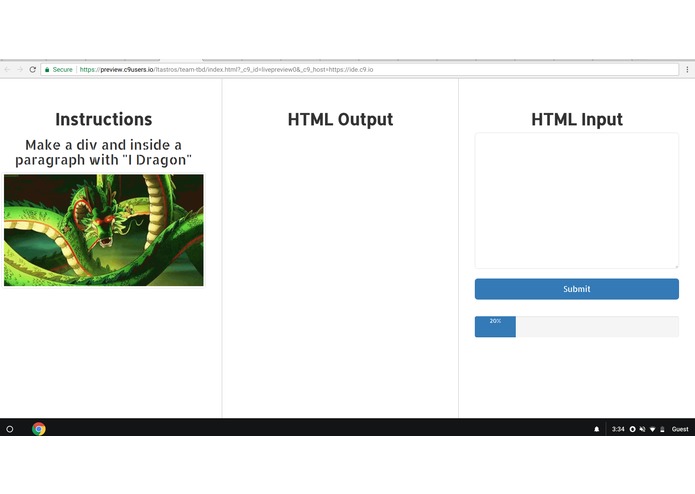Open the launcher circle in taskbar
Image resolution: width=695 pixels, height=494 pixels.
click(x=10, y=429)
